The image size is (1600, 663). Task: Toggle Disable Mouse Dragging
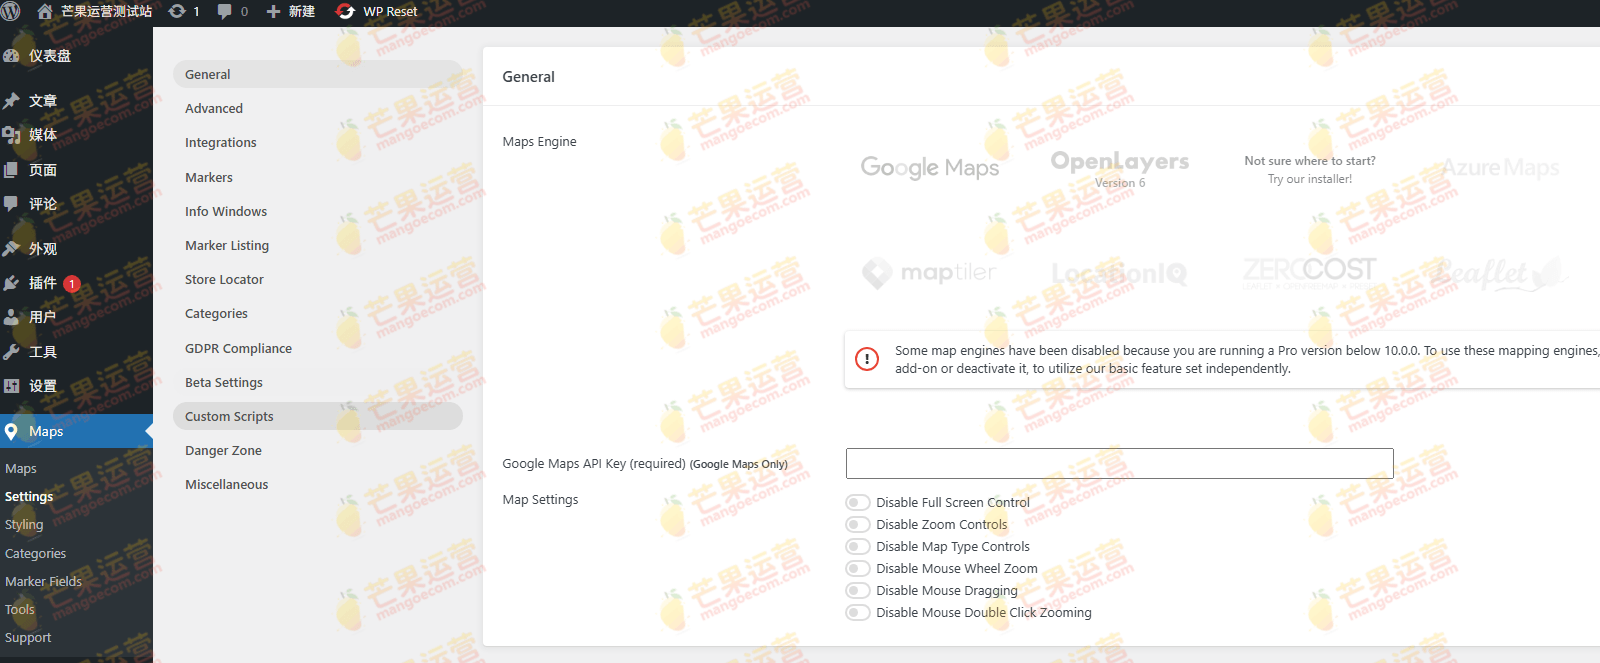[858, 590]
